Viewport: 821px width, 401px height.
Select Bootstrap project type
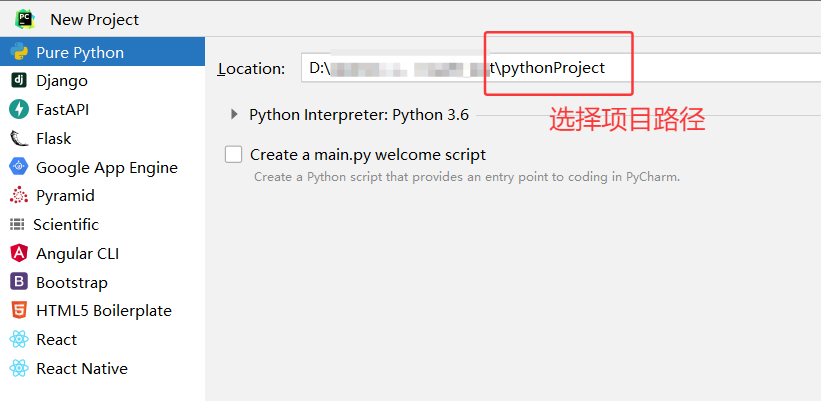click(102, 282)
